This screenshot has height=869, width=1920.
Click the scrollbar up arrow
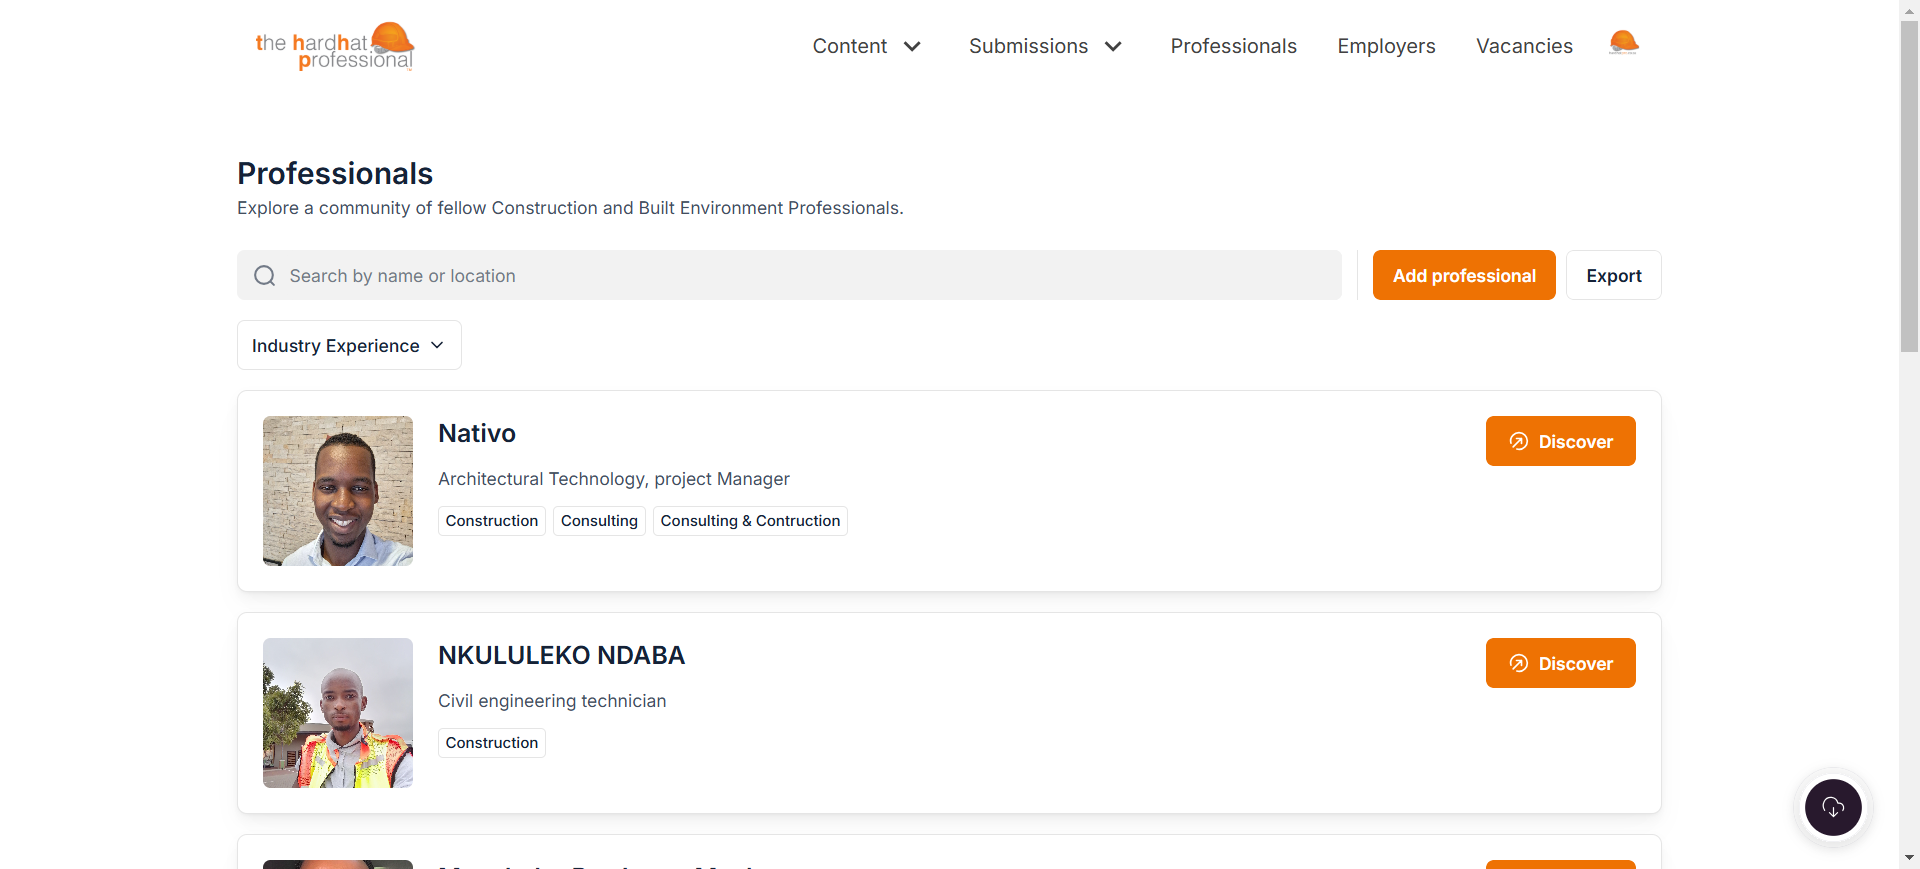pos(1909,9)
